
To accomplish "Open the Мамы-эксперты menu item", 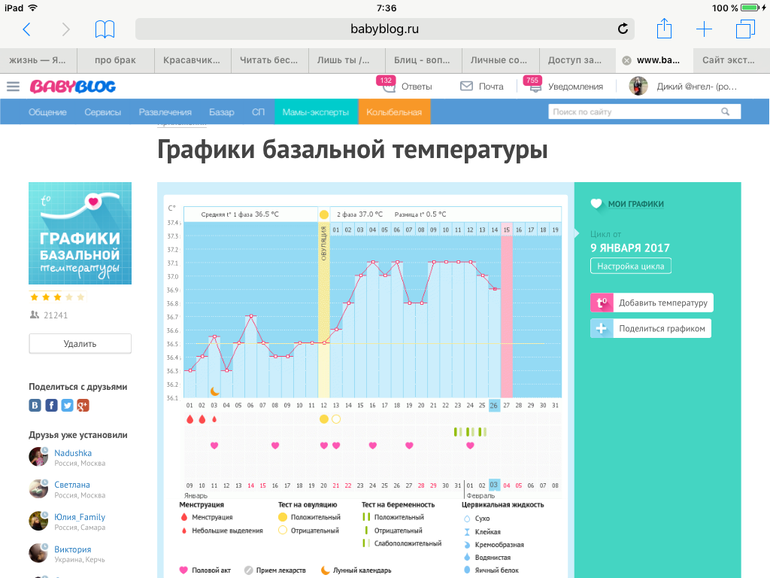I will [314, 112].
